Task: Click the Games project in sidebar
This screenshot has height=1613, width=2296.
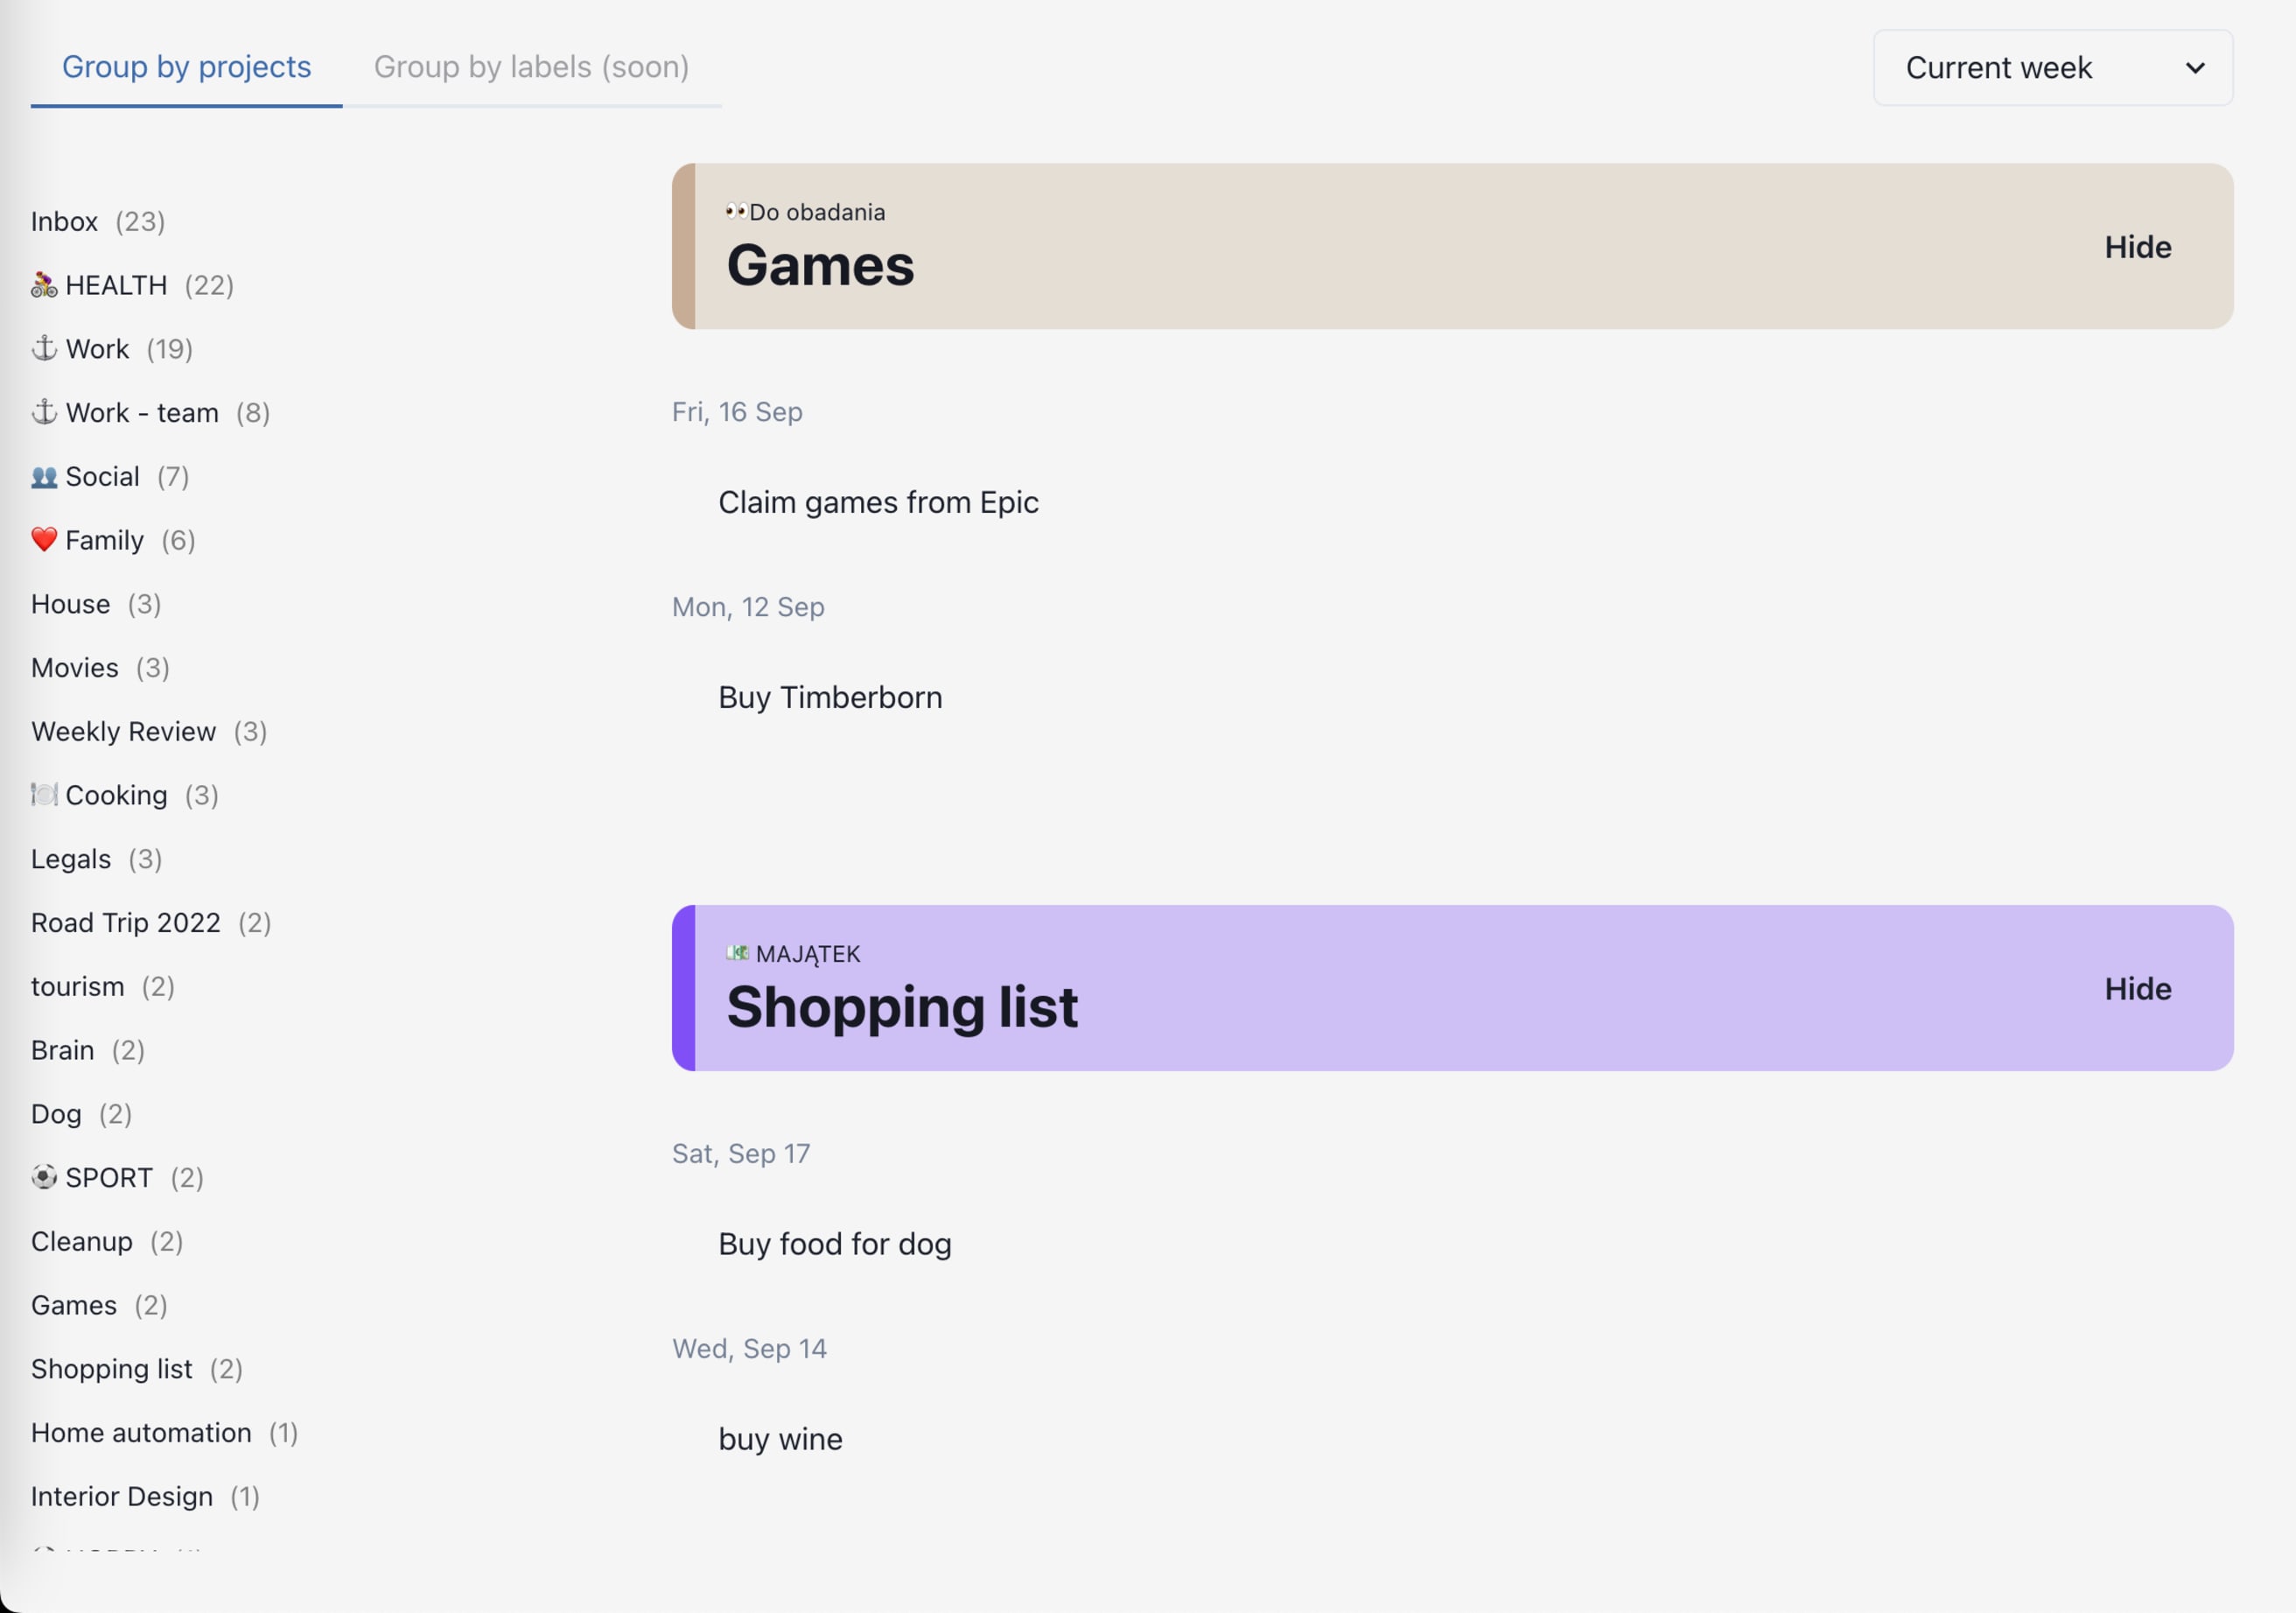Action: [x=73, y=1302]
